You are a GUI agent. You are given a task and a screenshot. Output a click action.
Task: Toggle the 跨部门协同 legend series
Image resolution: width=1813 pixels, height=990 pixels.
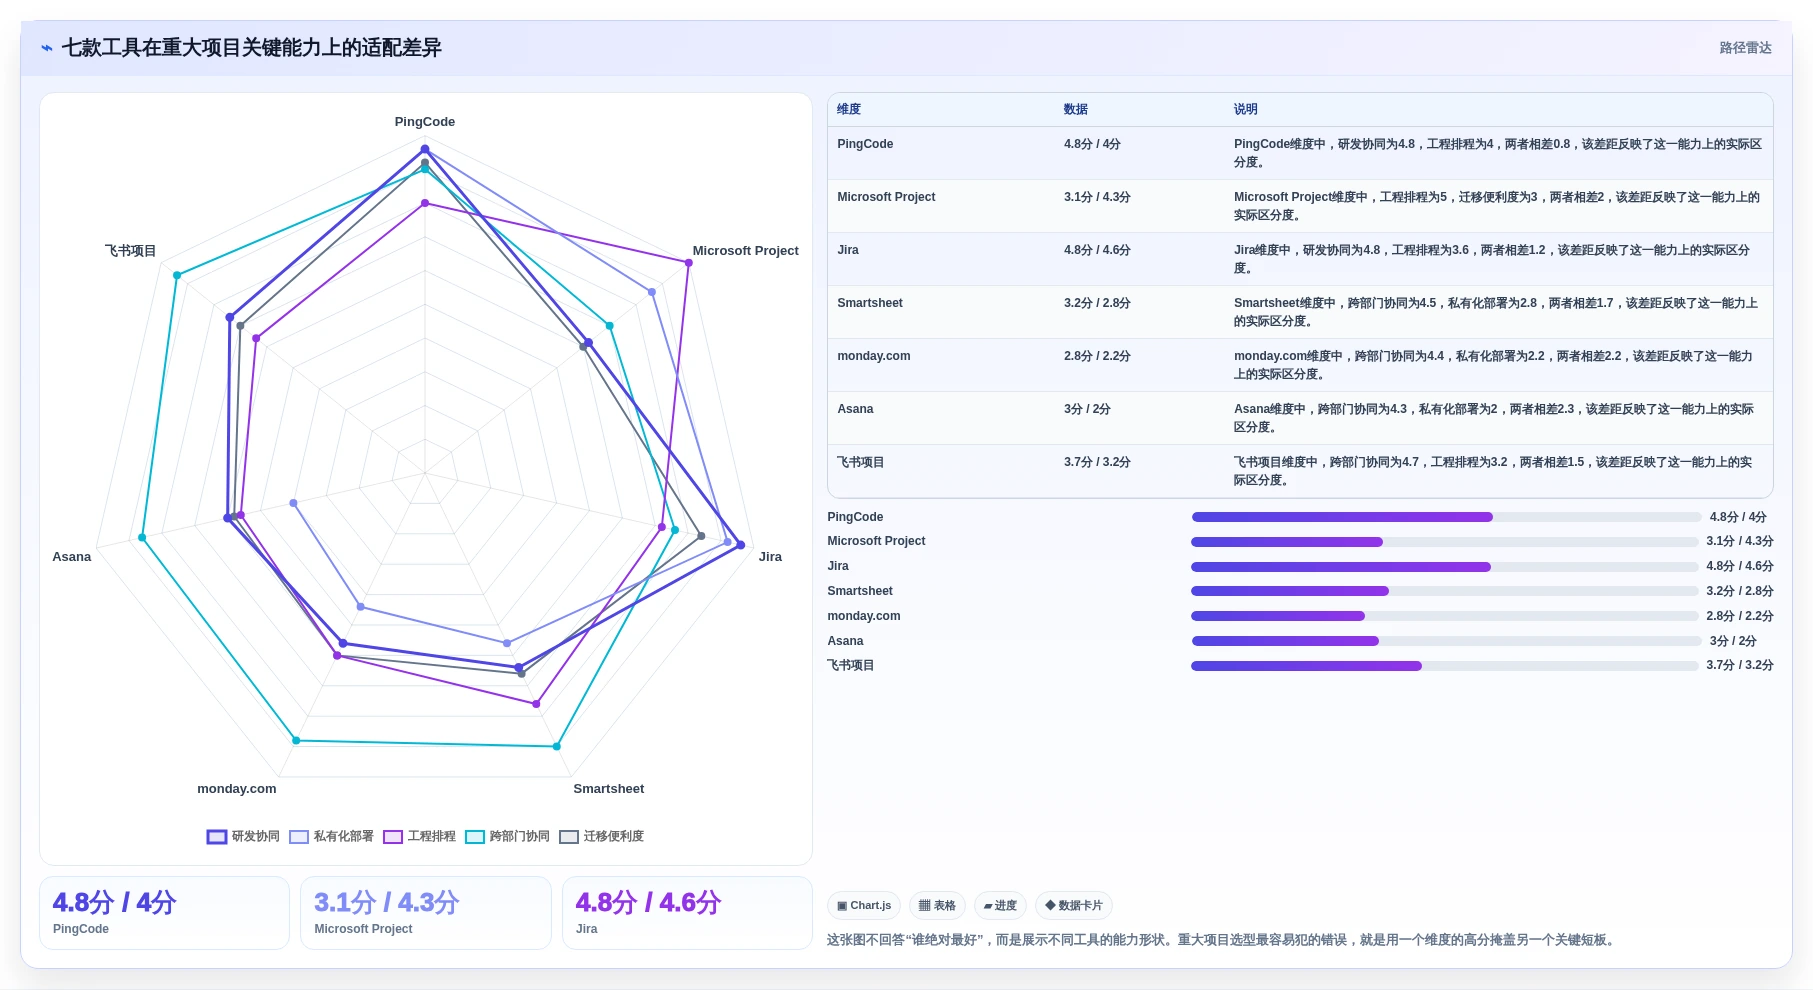pos(507,837)
